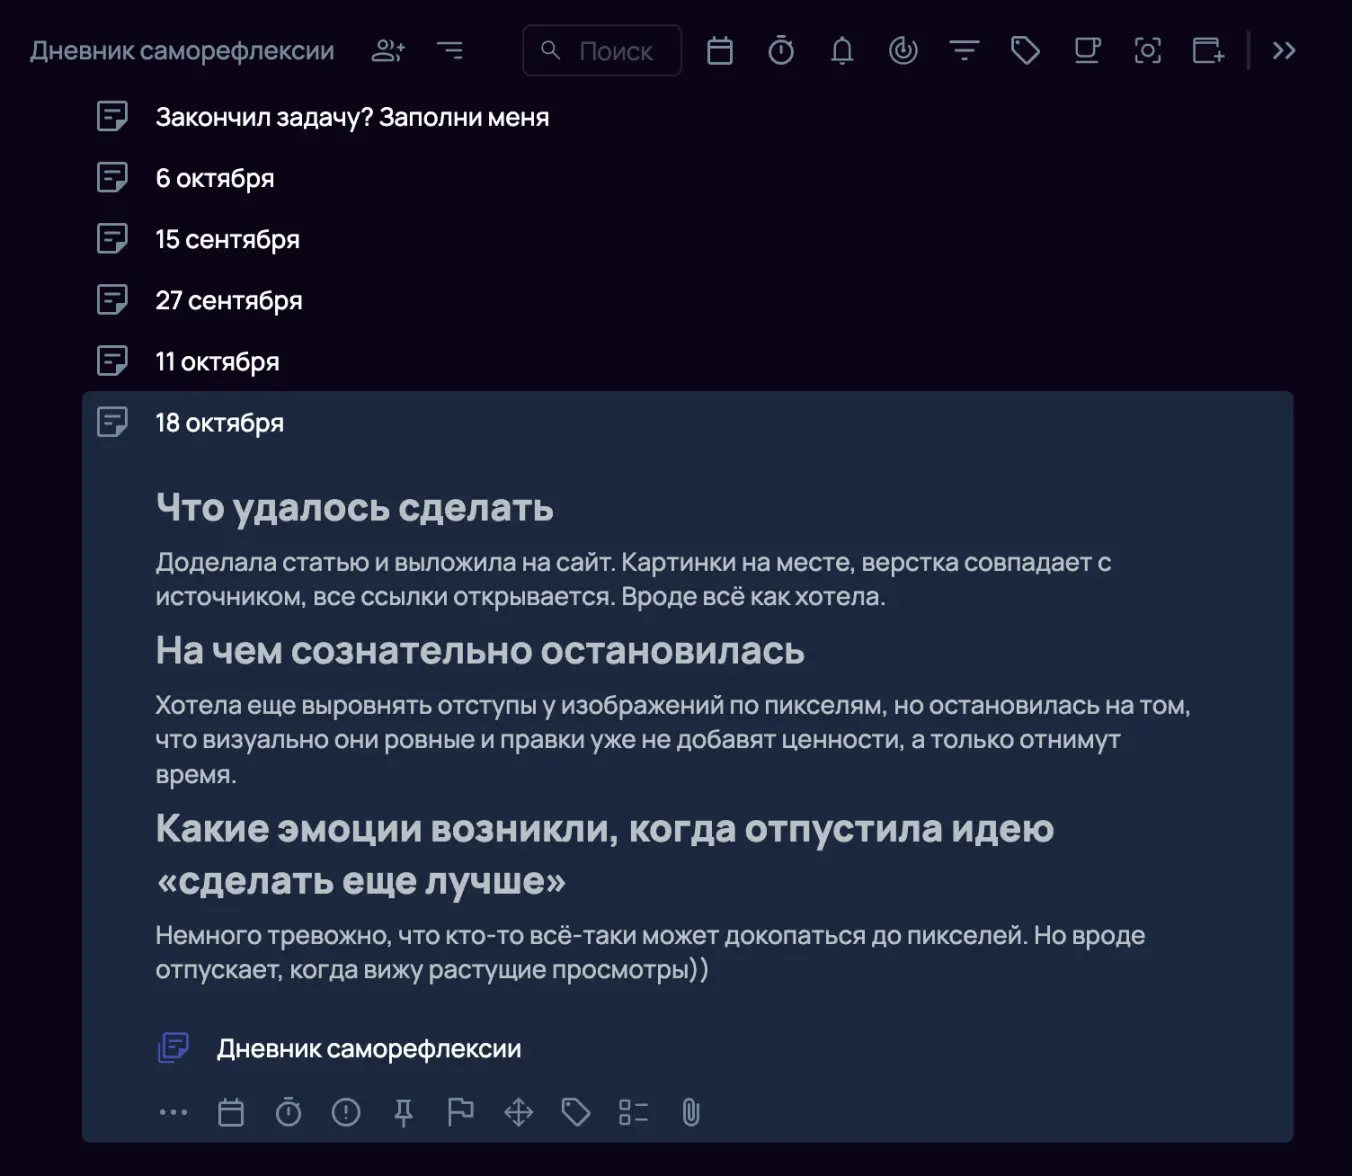
Task: Create a new folder using the folder-add icon
Action: click(x=1208, y=50)
